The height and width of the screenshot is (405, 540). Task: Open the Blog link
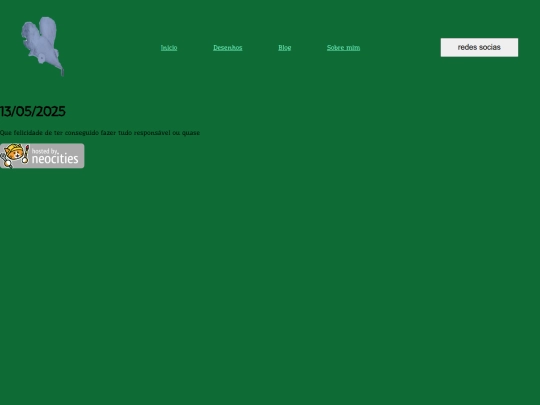[x=284, y=48]
